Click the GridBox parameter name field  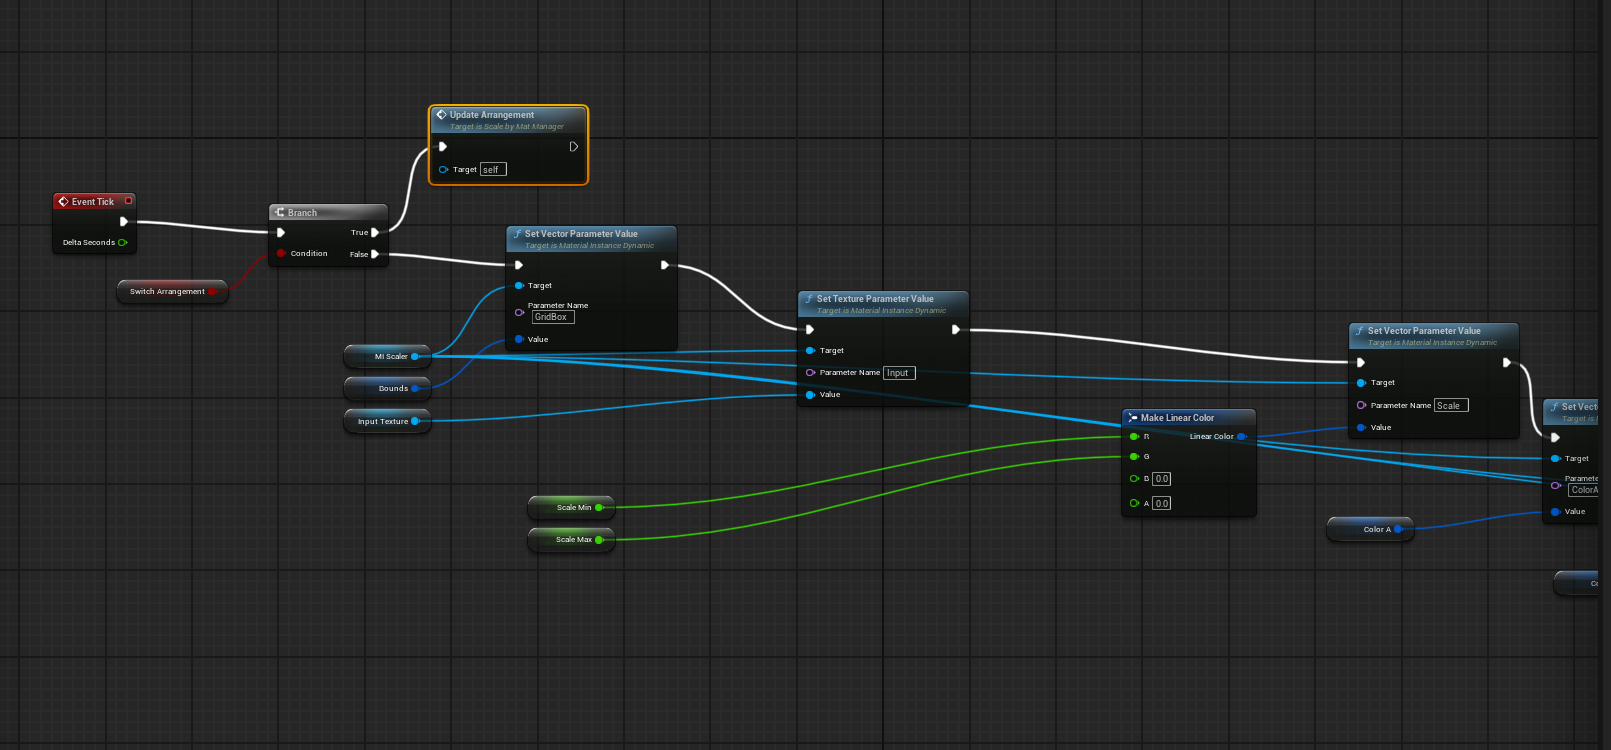pyautogui.click(x=553, y=317)
